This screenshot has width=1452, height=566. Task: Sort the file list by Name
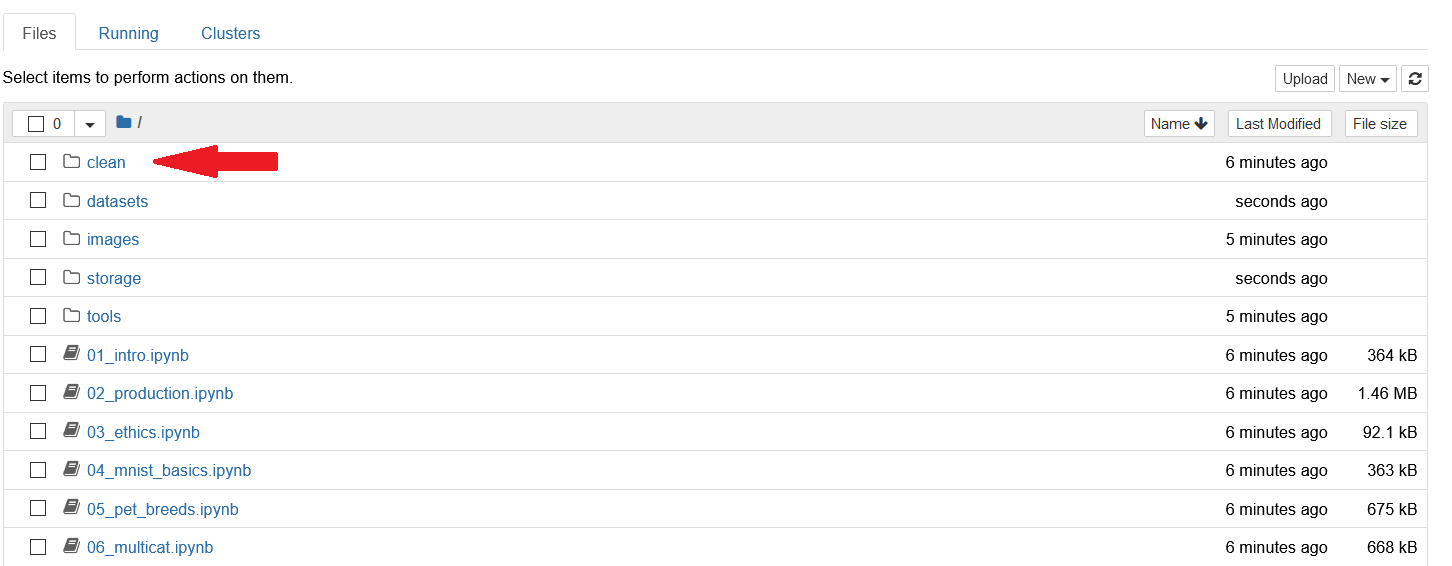[x=1180, y=124]
